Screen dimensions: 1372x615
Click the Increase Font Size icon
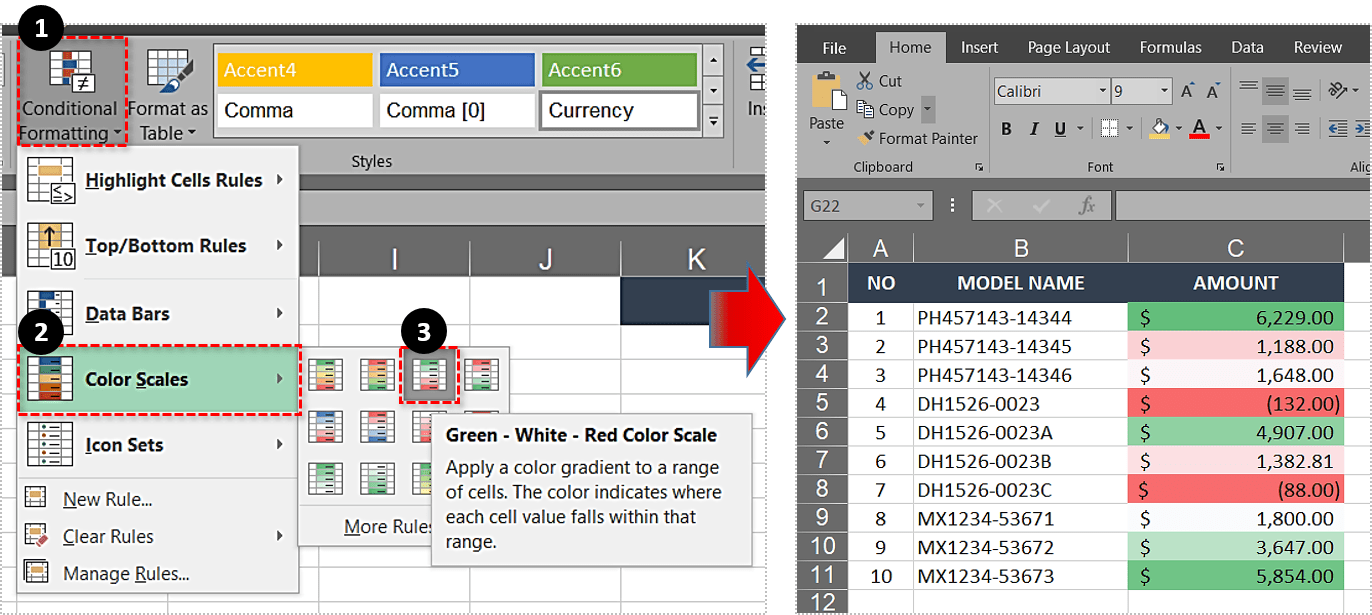1187,91
